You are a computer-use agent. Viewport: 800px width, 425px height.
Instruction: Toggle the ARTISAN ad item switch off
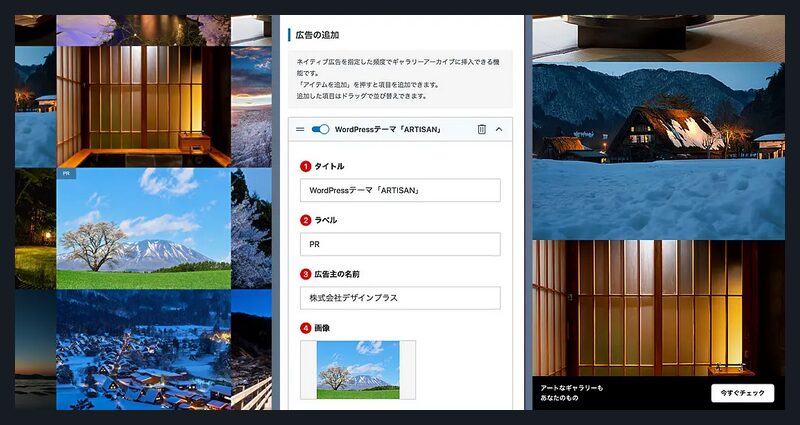pyautogui.click(x=320, y=129)
